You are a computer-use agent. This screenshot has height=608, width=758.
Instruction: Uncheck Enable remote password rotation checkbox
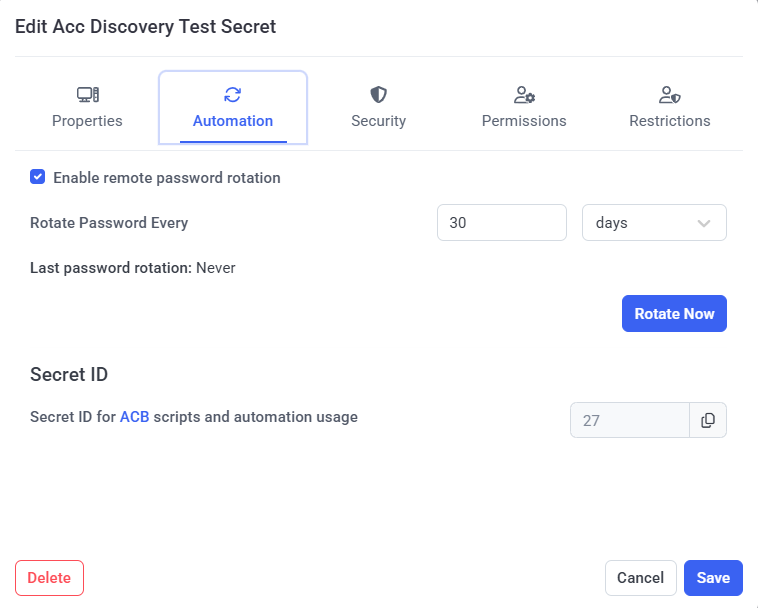[38, 178]
